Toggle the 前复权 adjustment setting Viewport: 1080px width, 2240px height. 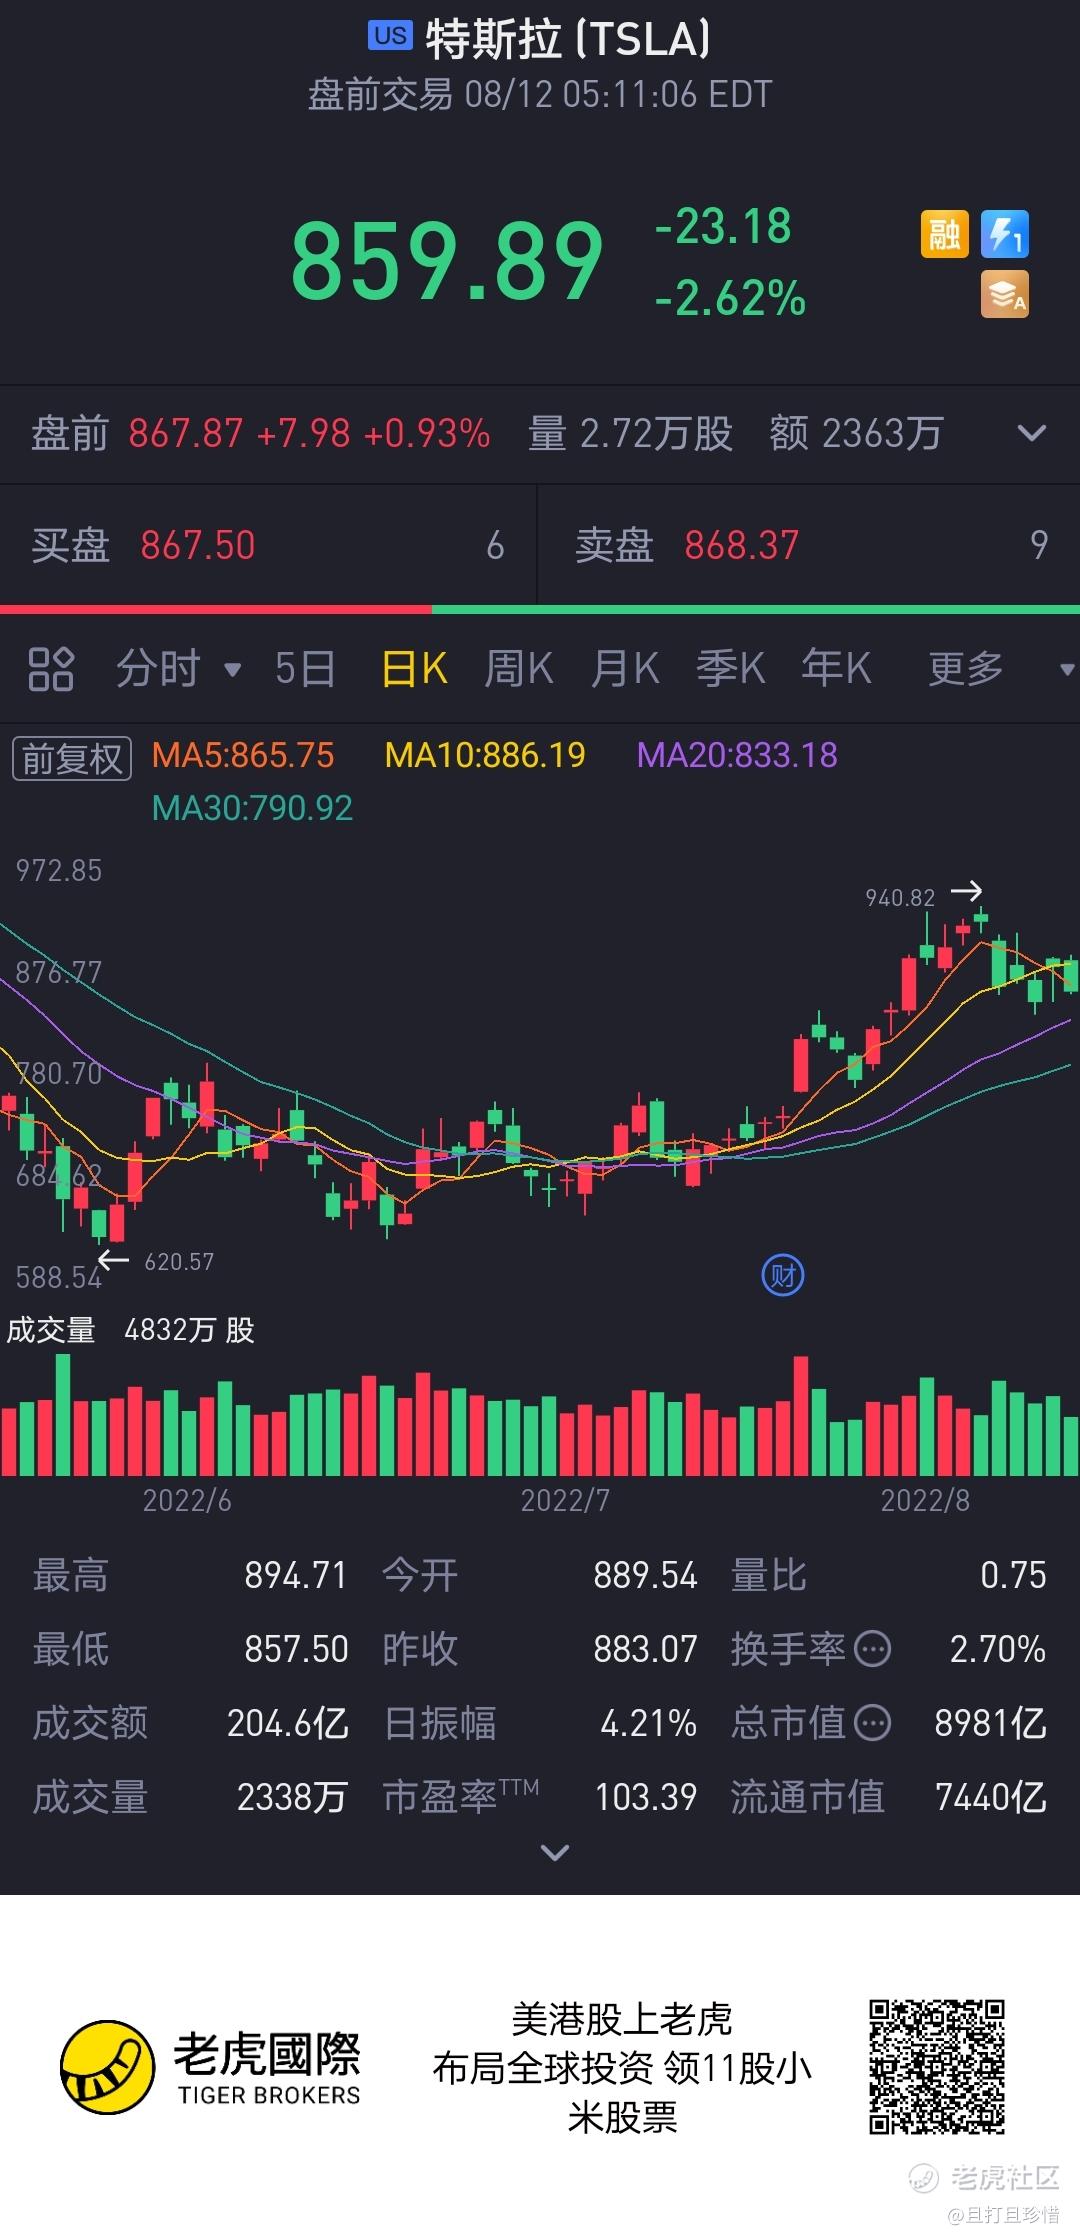(x=71, y=759)
